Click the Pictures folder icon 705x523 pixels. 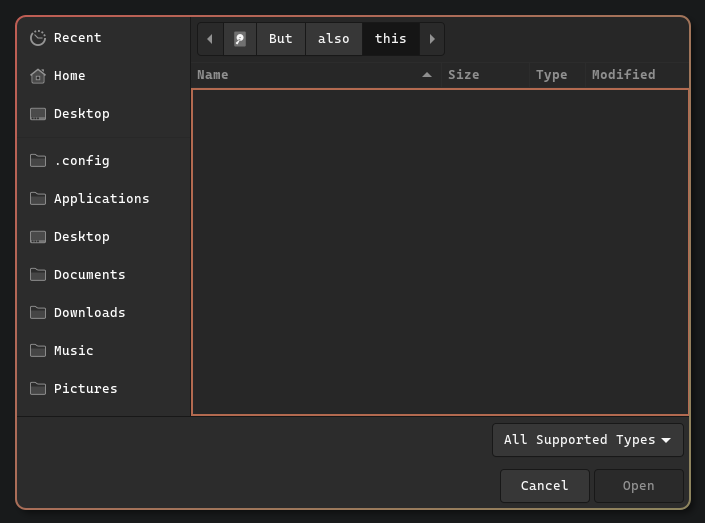(38, 389)
